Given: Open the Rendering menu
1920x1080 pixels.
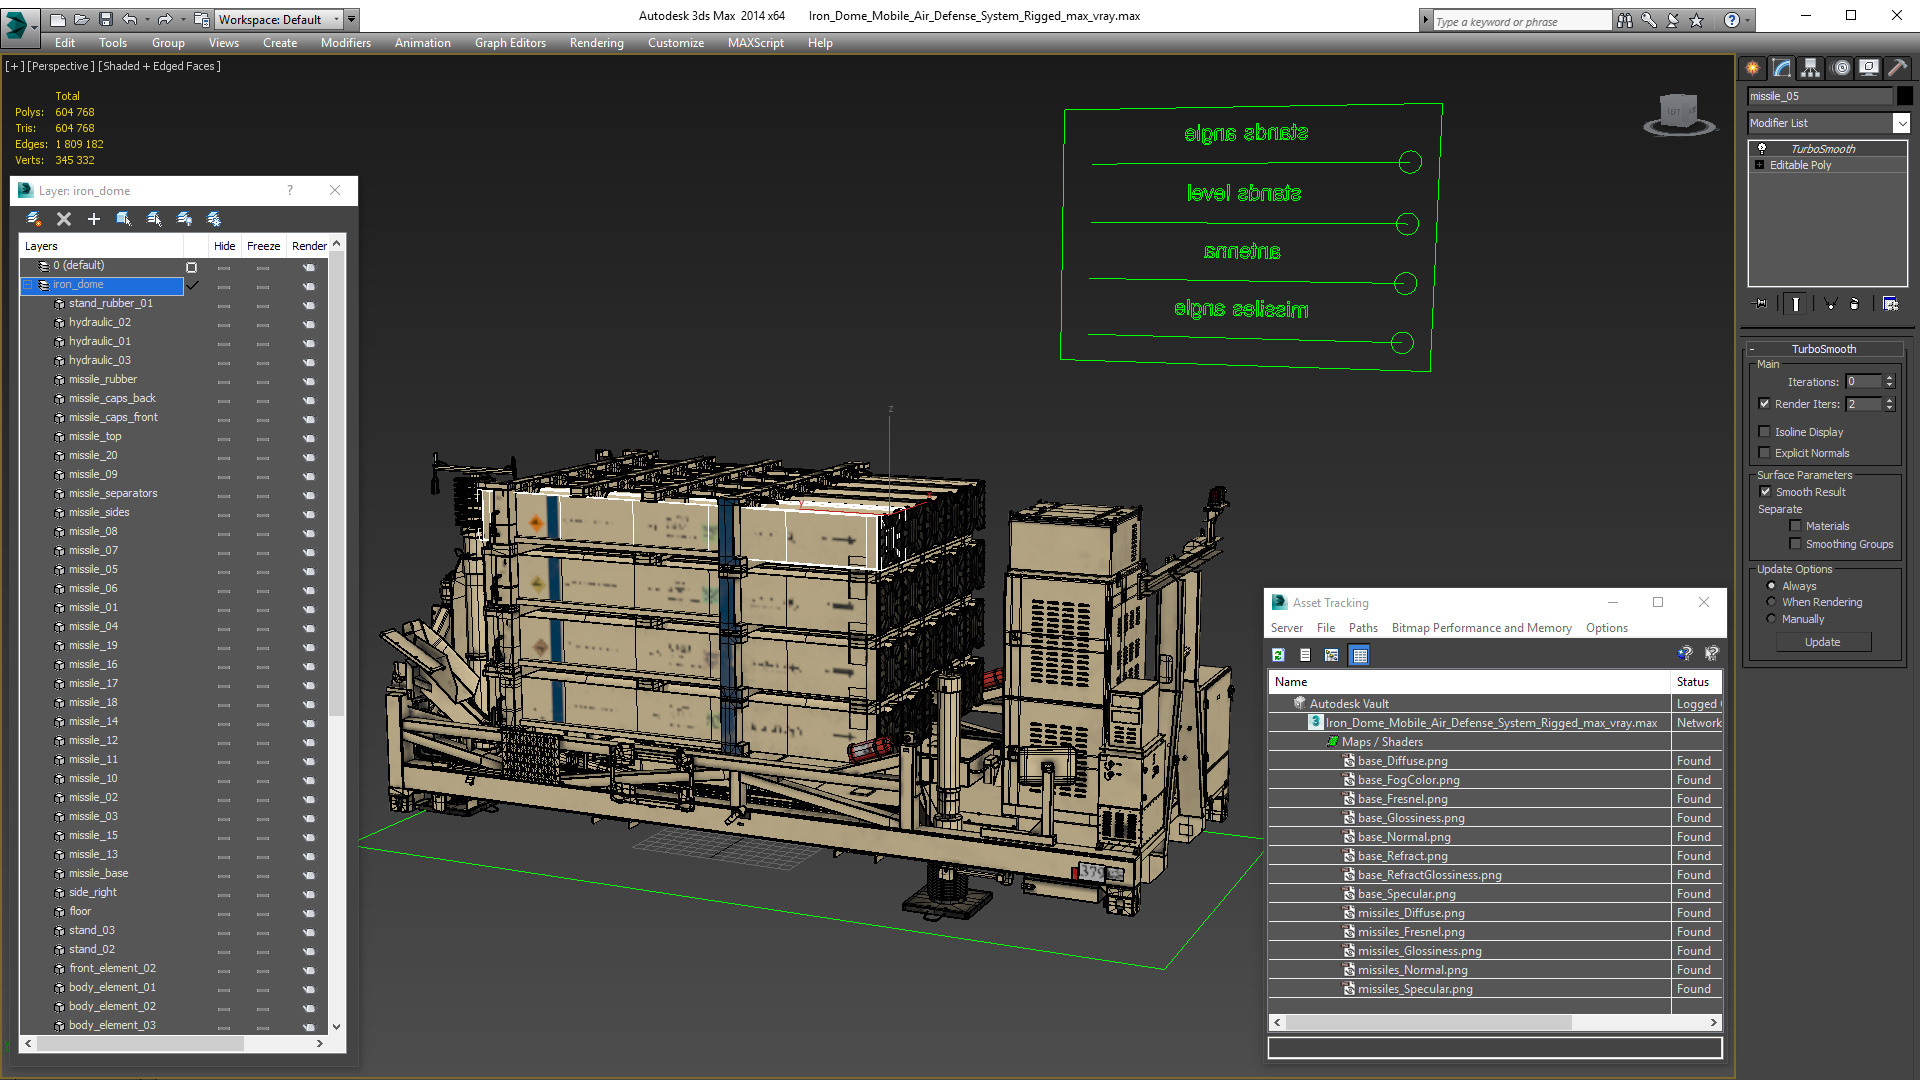Looking at the screenshot, I should [x=597, y=43].
